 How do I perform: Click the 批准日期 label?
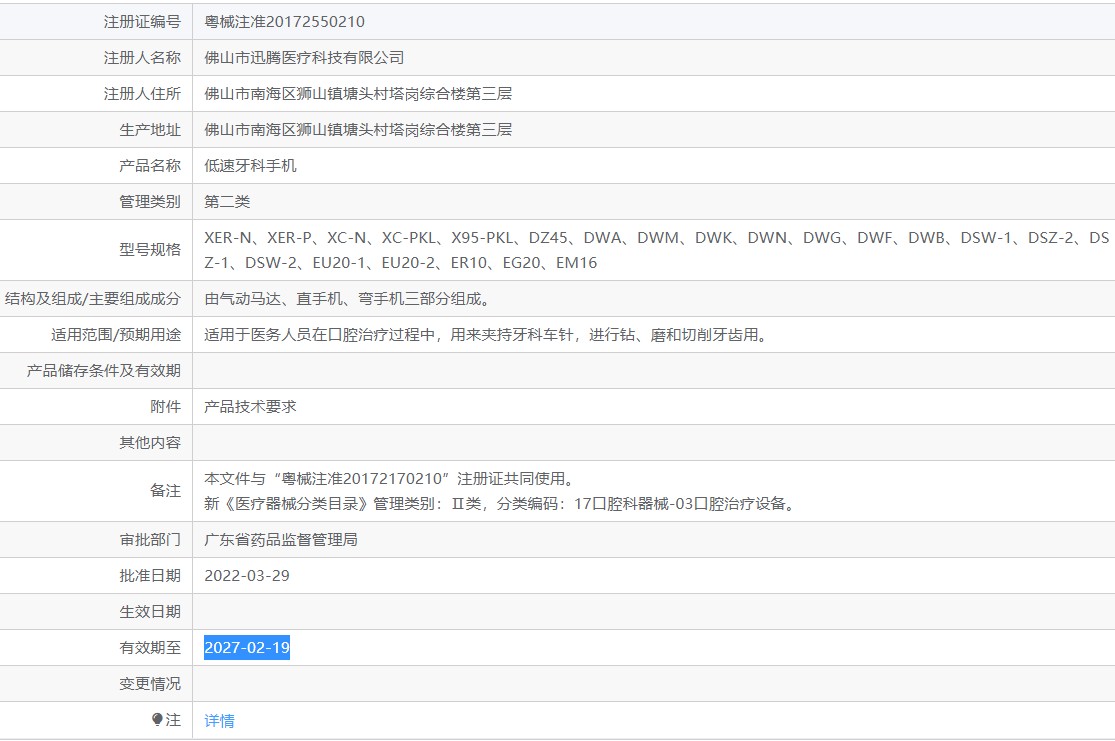150,575
